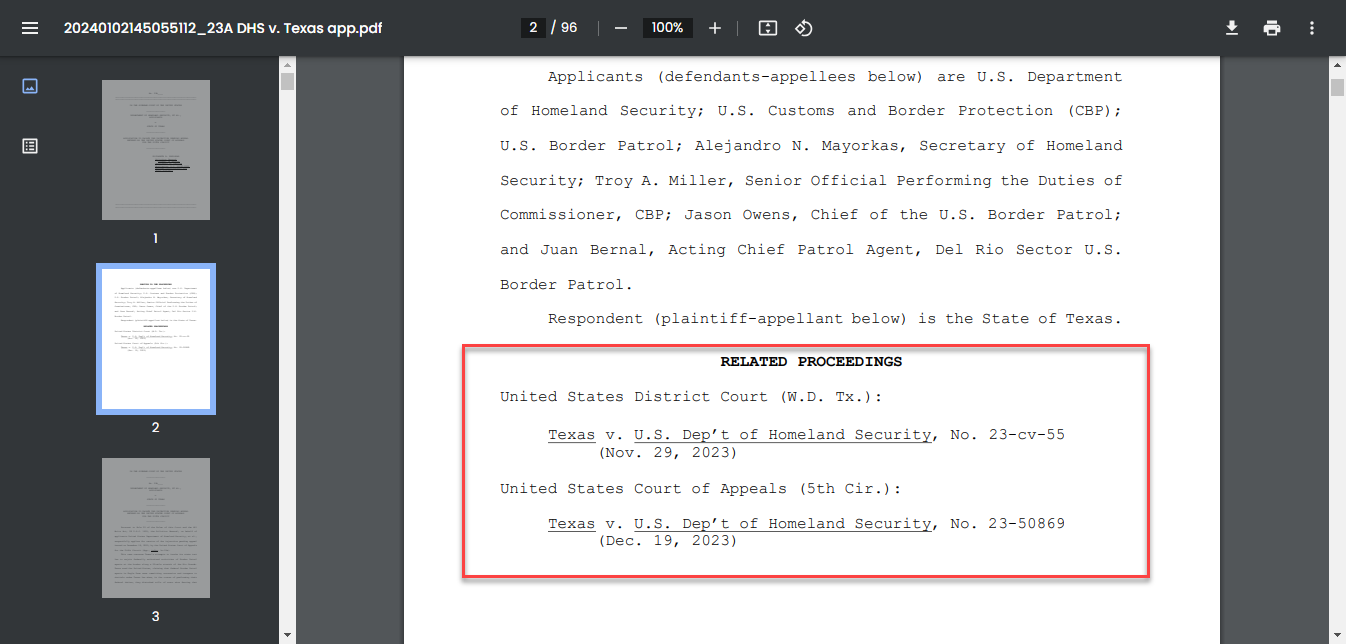Viewport: 1346px width, 644px height.
Task: Open the sidebar hamburger menu
Action: click(x=30, y=28)
